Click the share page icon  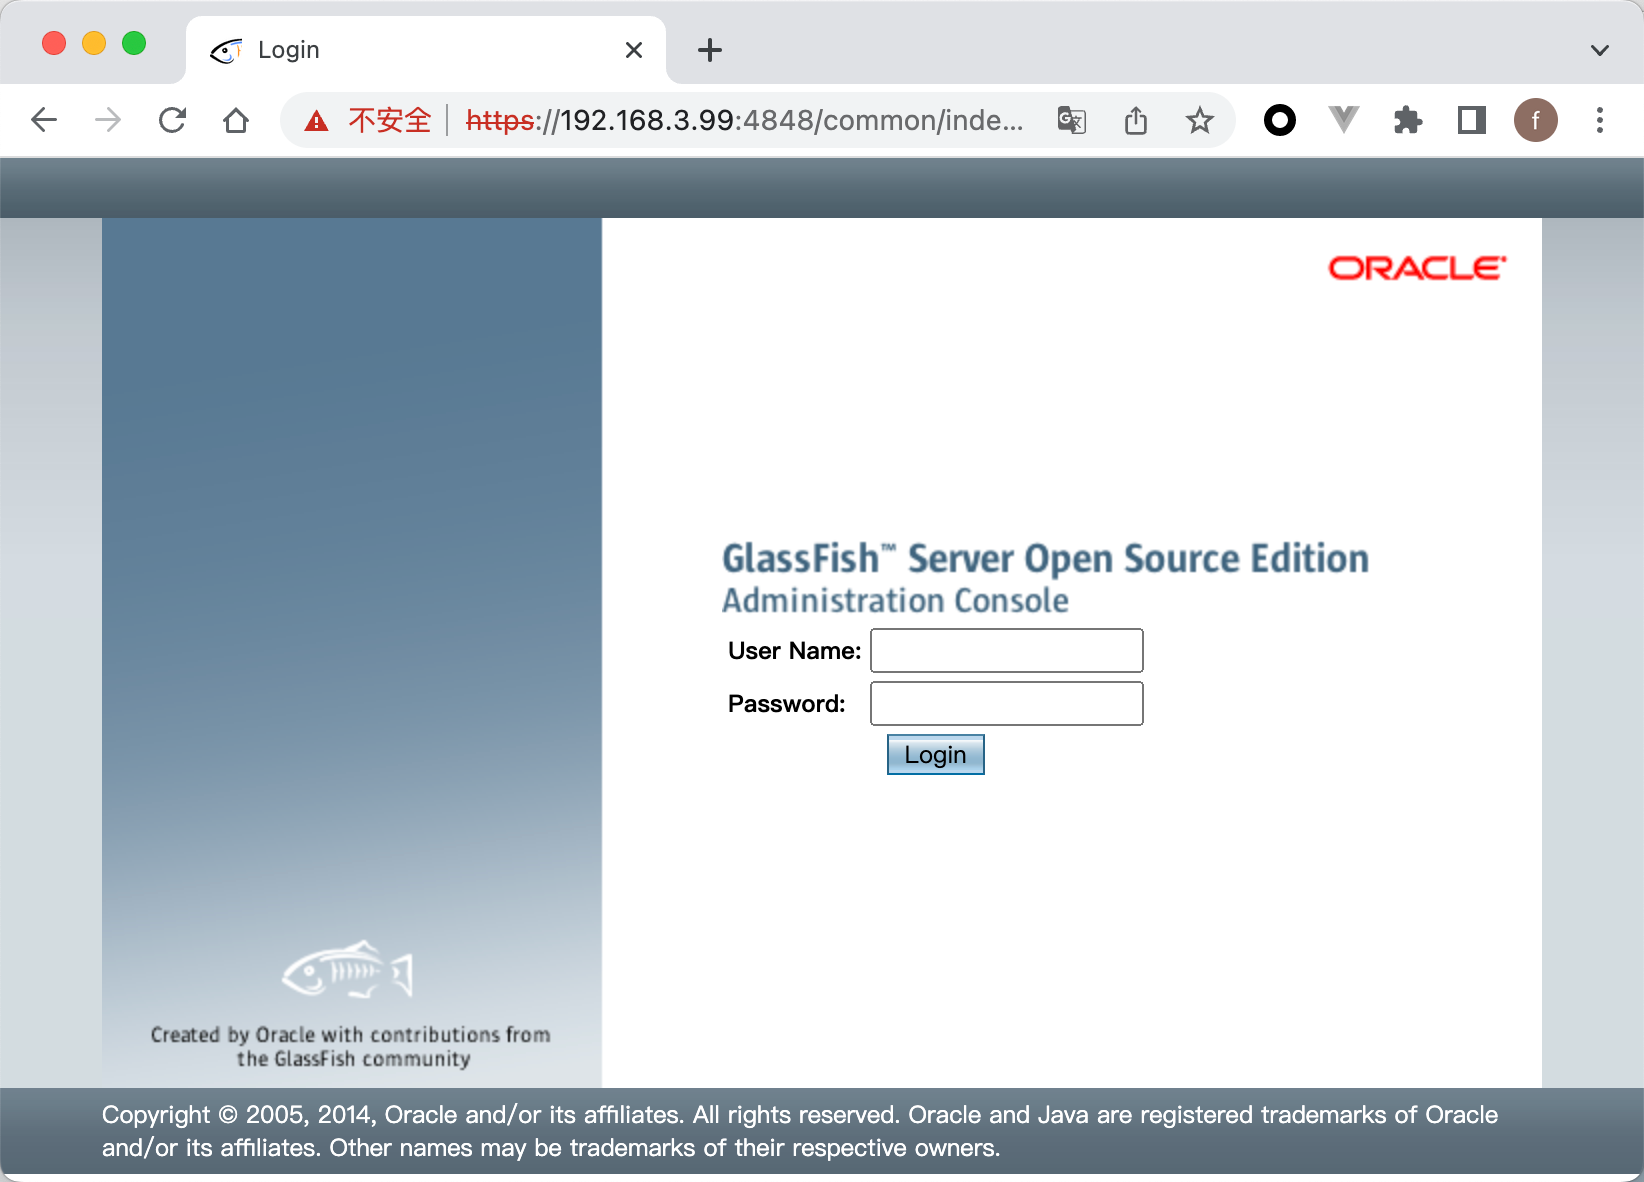[x=1135, y=121]
